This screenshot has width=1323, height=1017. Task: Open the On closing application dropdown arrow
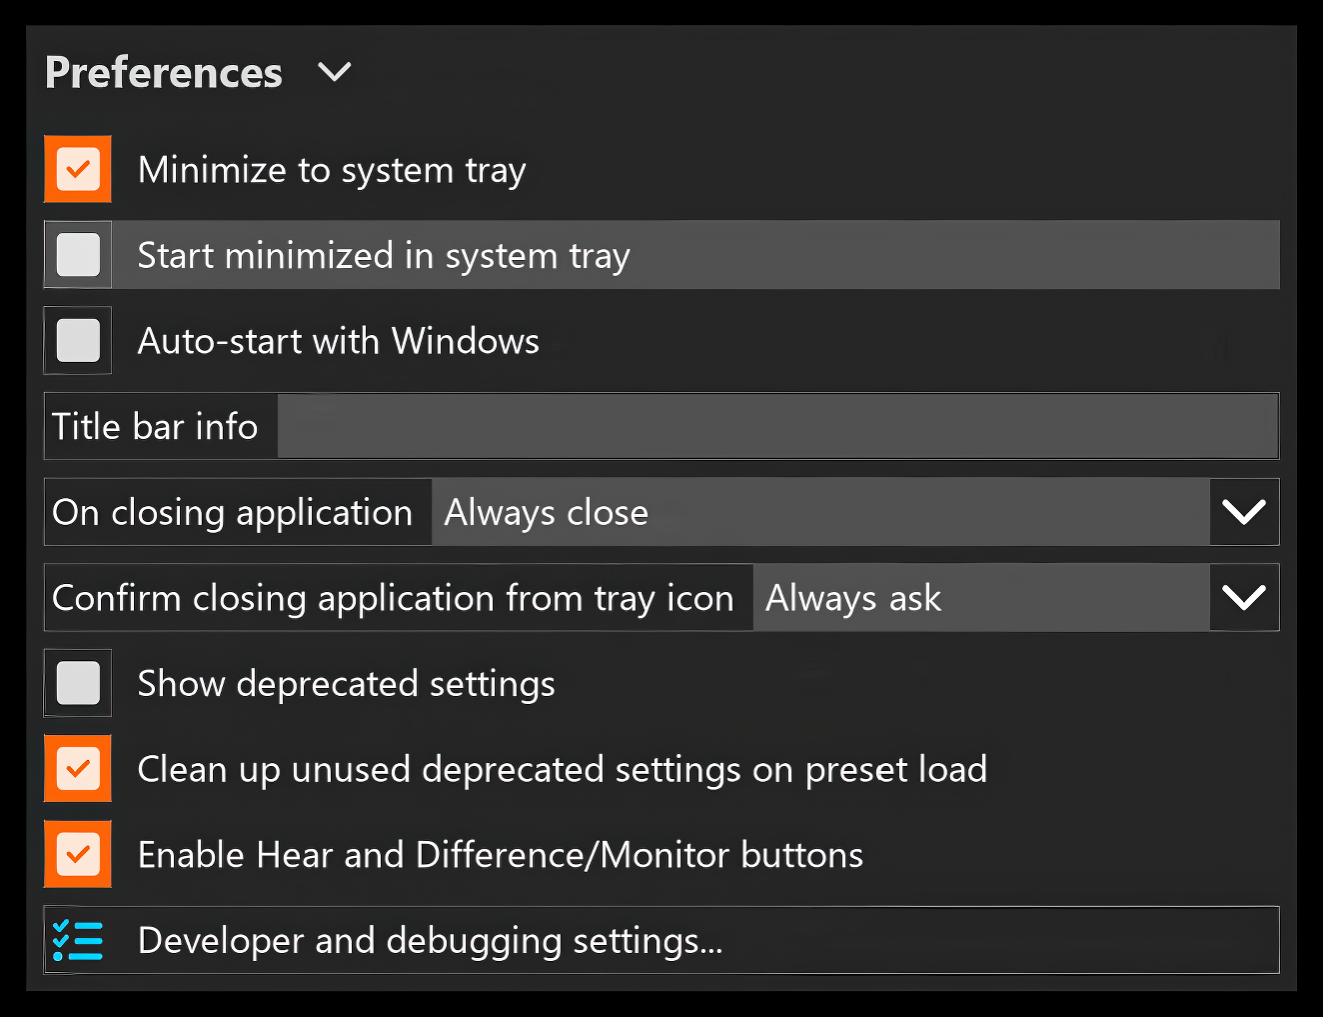(x=1244, y=512)
